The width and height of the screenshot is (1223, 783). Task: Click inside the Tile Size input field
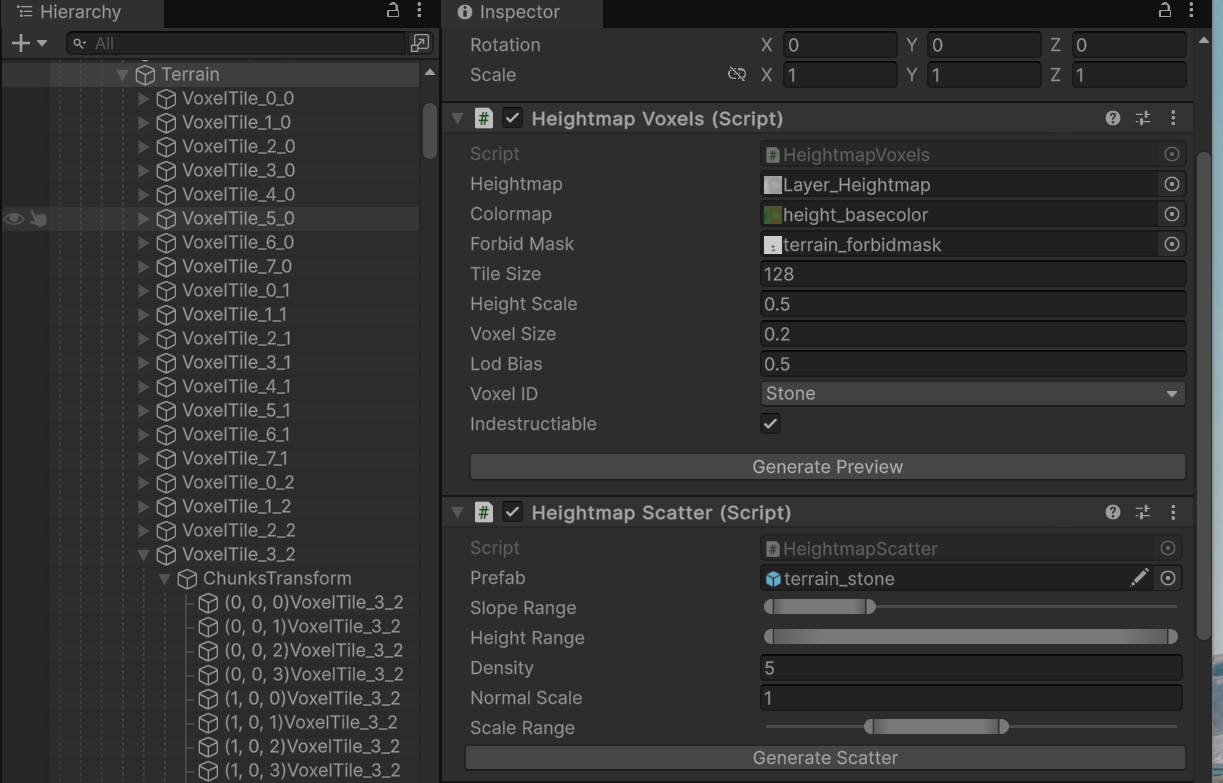[900, 274]
